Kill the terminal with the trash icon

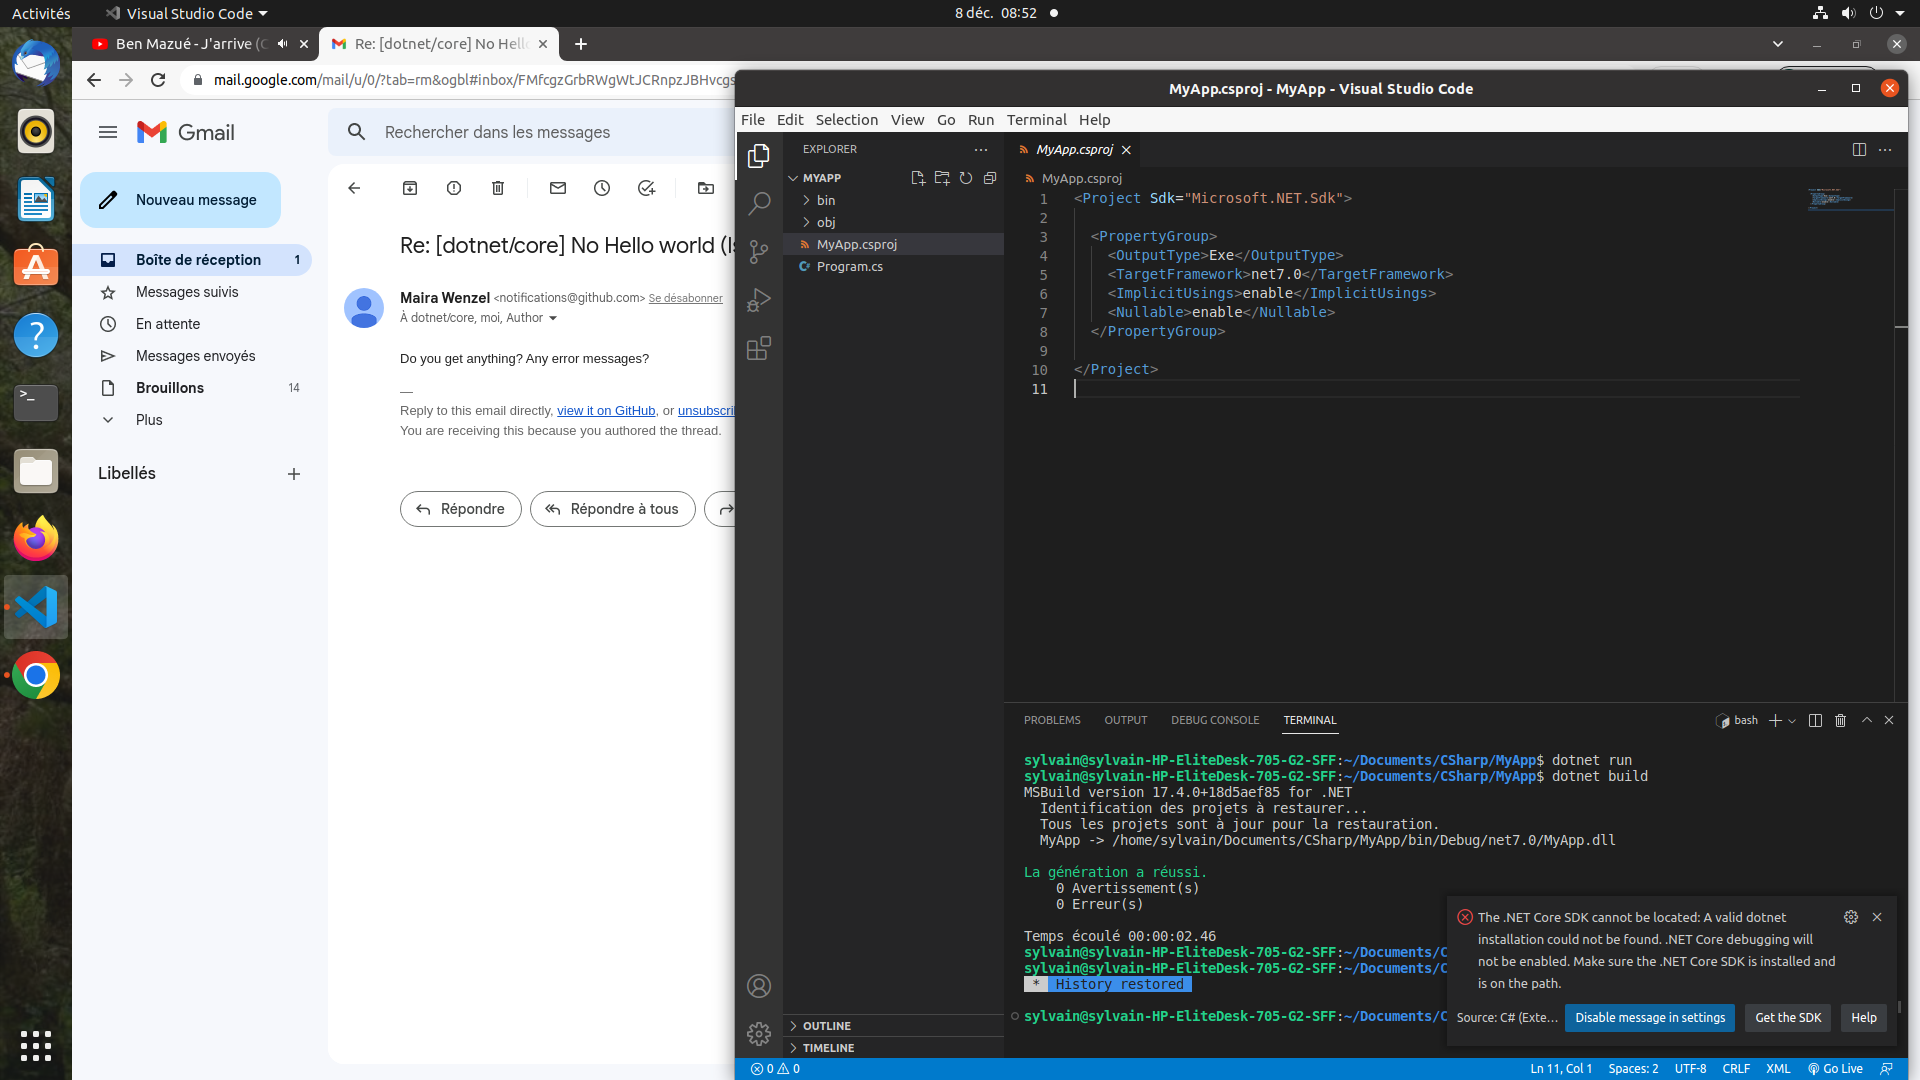point(1840,720)
